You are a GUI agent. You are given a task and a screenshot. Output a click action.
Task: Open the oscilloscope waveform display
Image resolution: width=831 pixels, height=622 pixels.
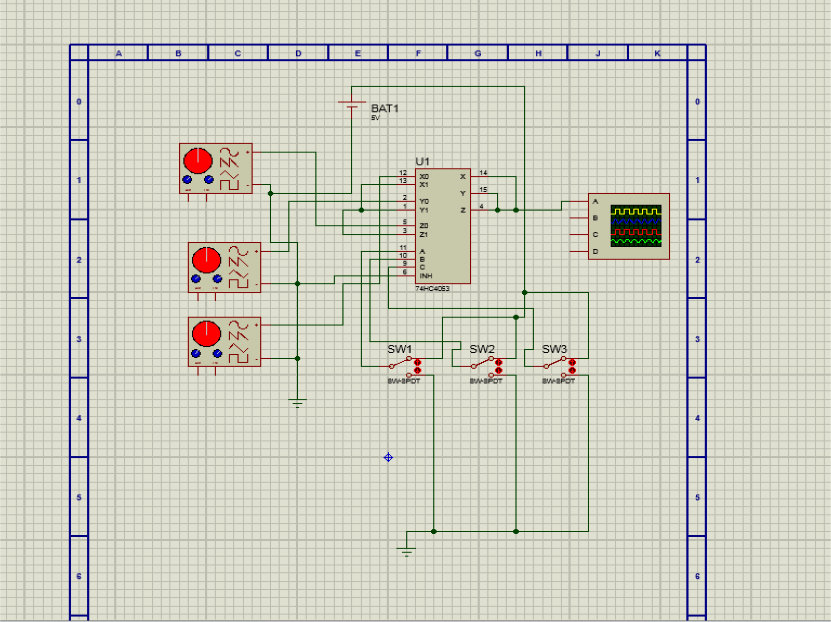[636, 226]
